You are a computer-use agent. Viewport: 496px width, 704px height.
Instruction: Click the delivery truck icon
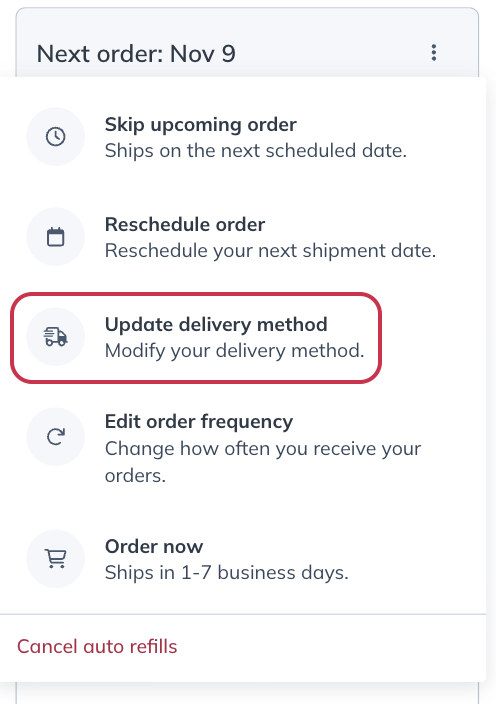click(56, 337)
